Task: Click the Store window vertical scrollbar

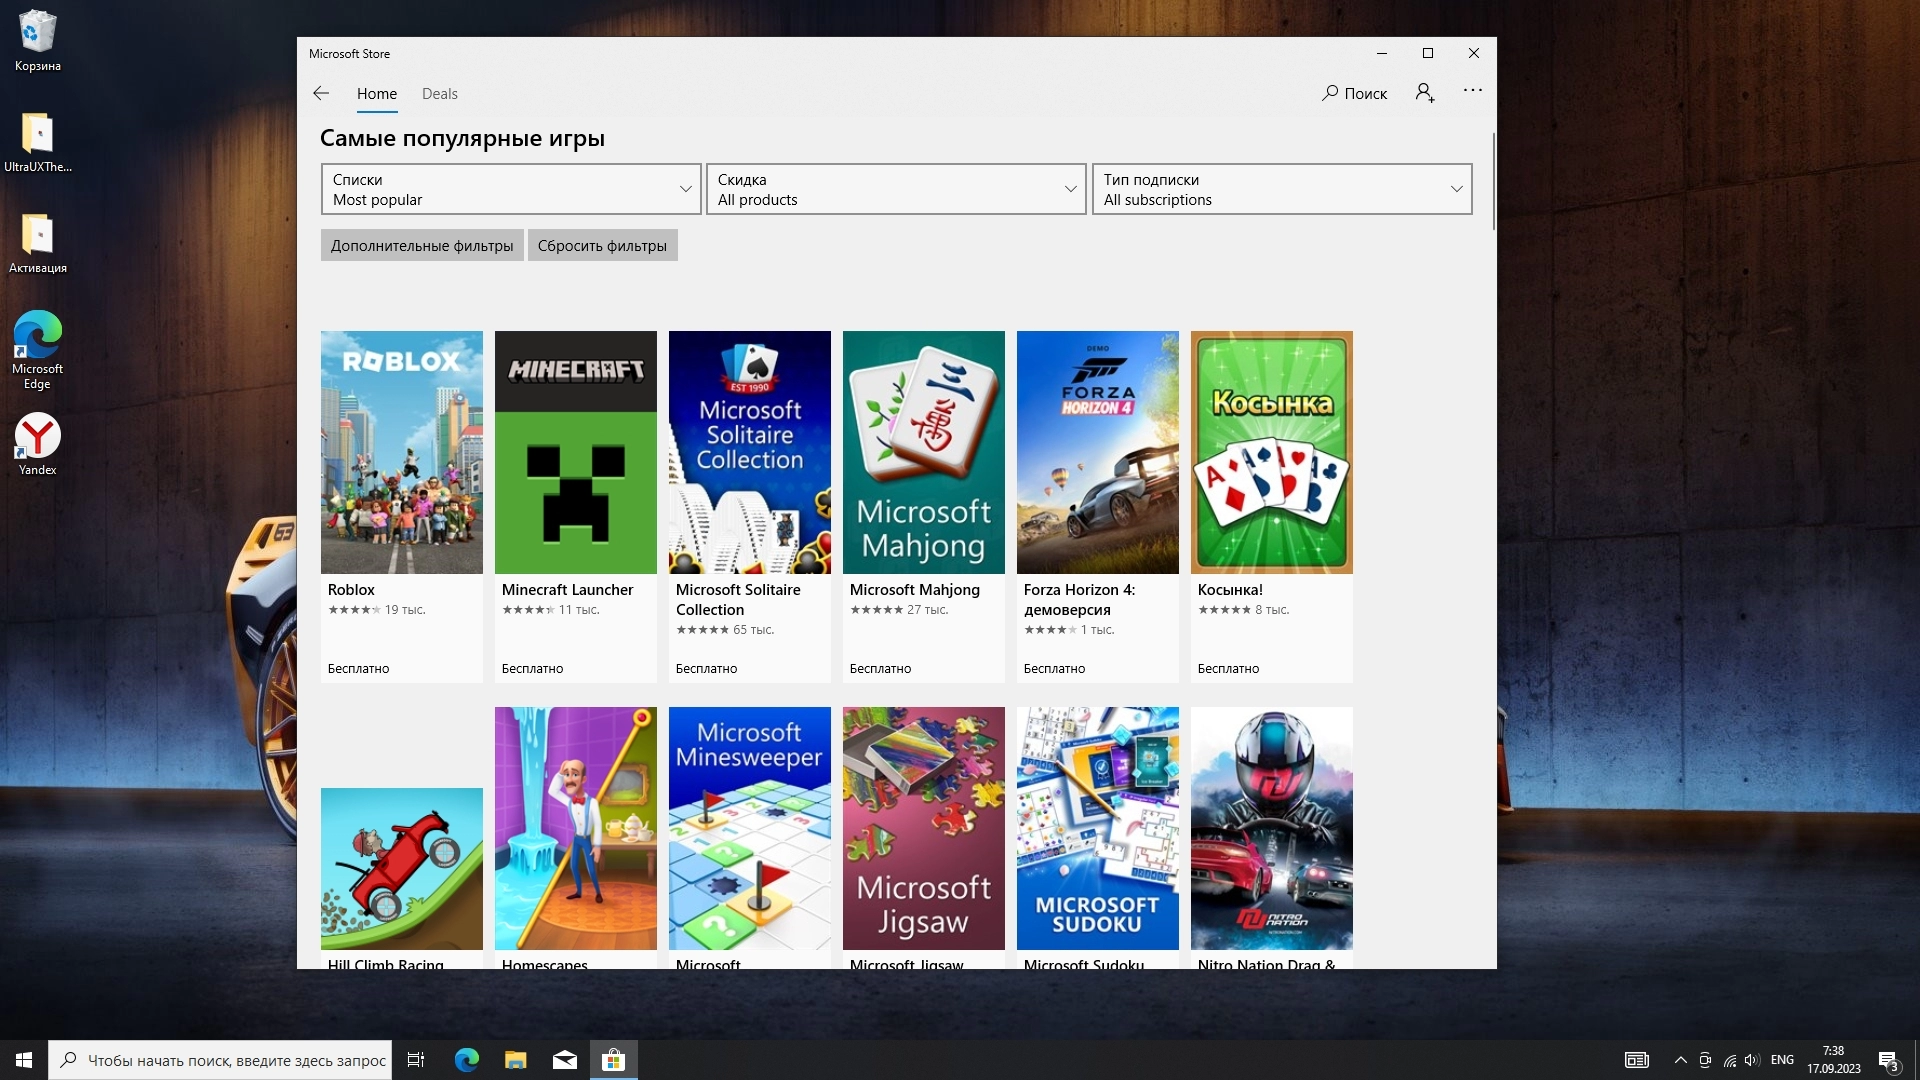Action: tap(1493, 180)
